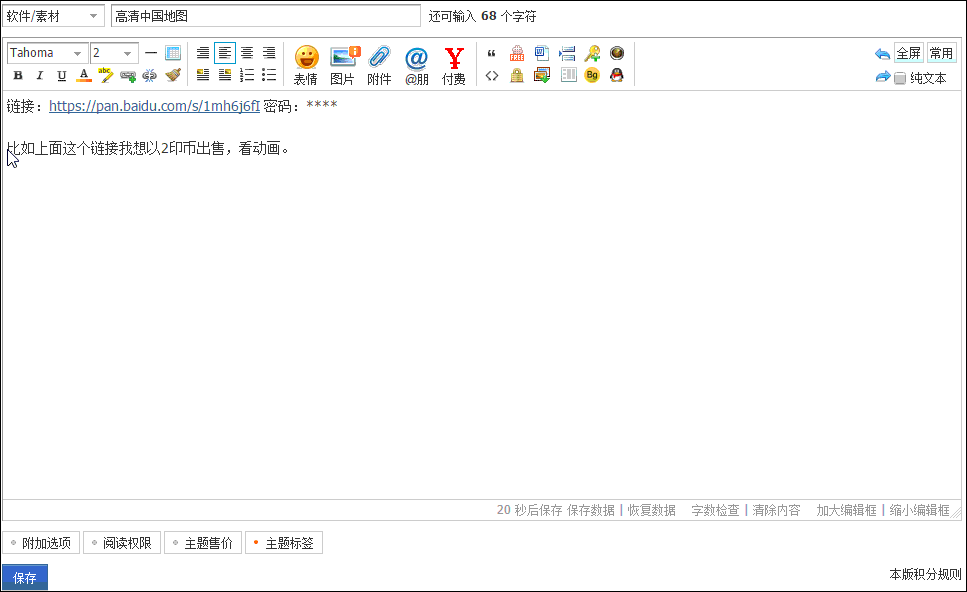Click 恢复数据 to restore data
The image size is (967, 592).
[652, 510]
